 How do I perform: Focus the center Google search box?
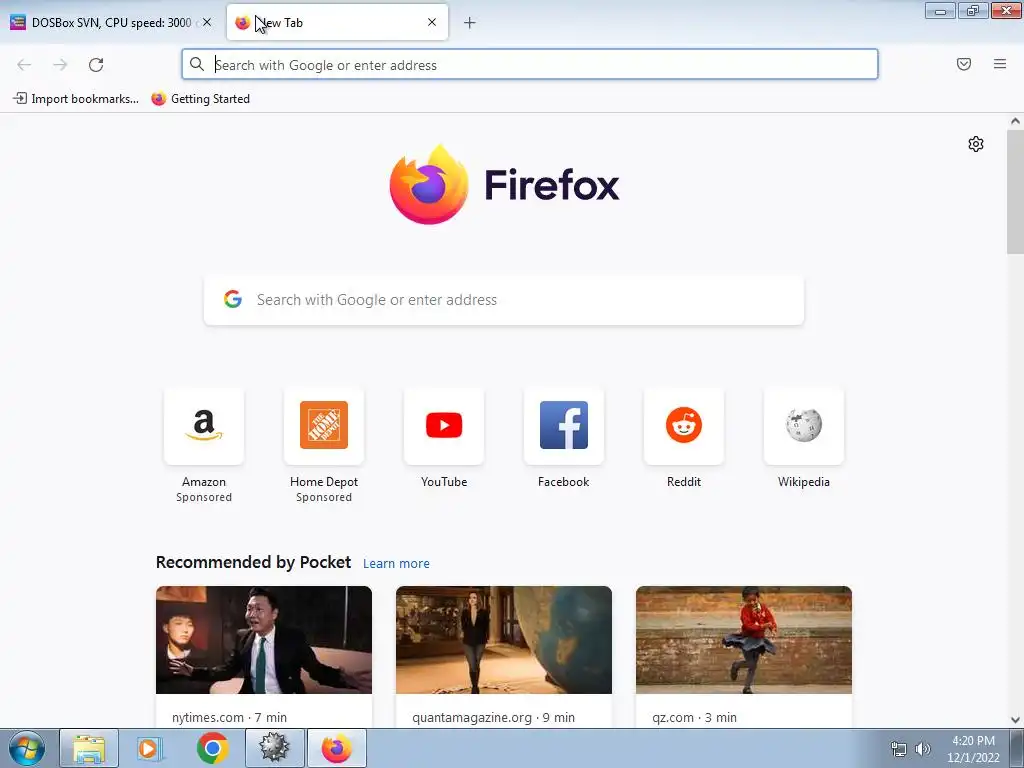pyautogui.click(x=504, y=300)
